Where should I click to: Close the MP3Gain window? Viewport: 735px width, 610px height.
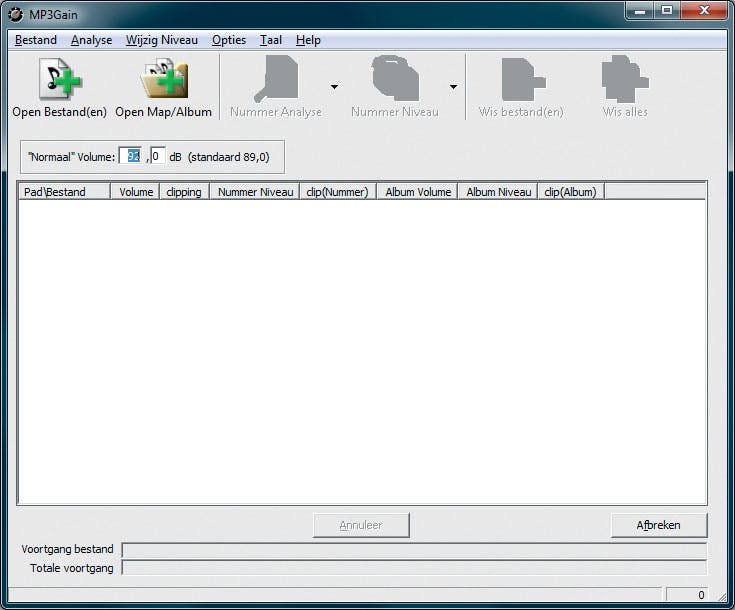pos(704,11)
